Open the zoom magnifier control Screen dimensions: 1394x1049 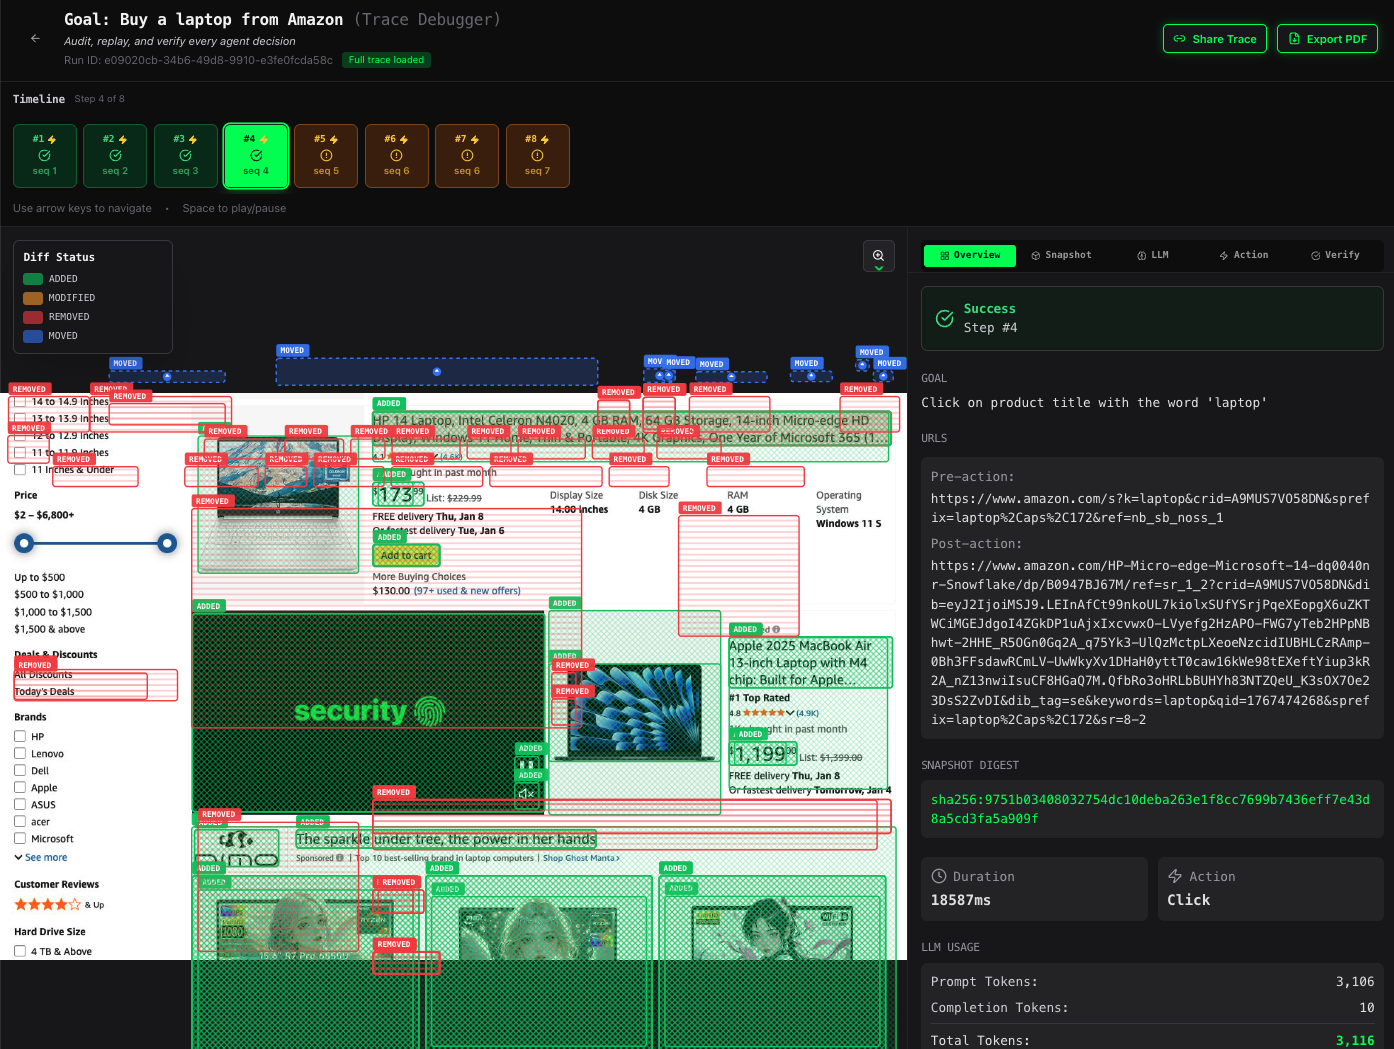[878, 256]
